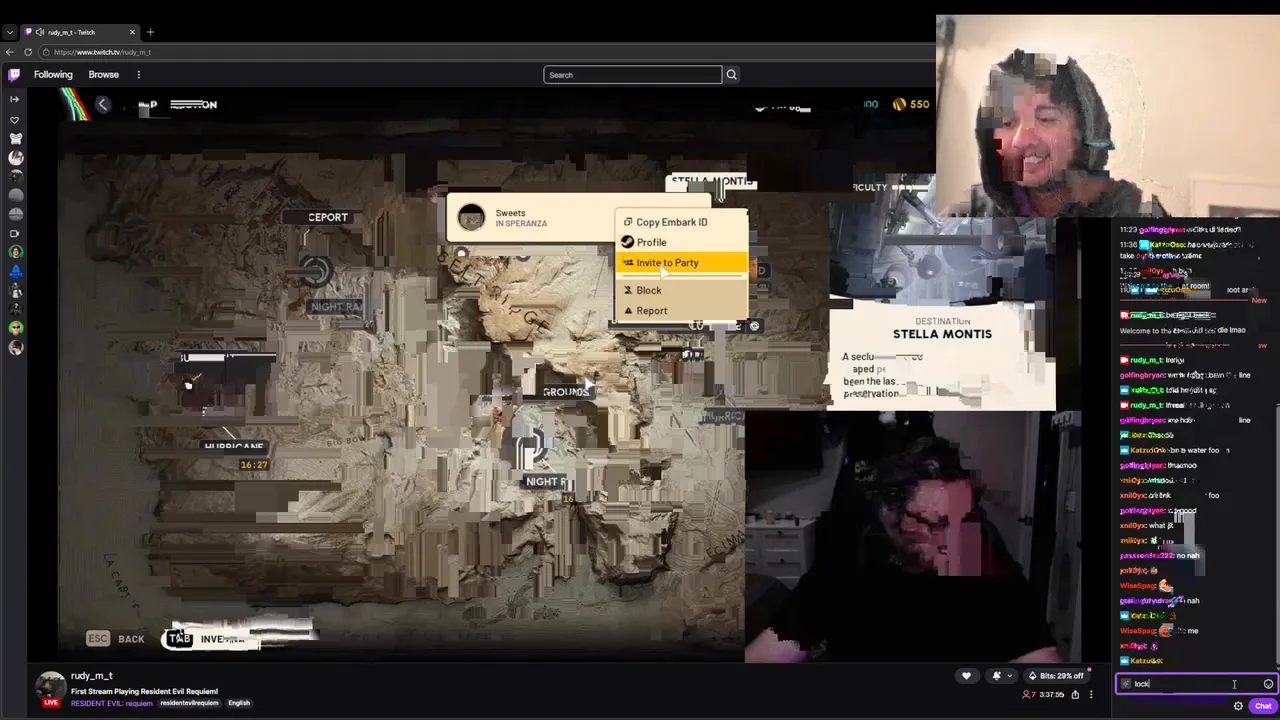
Task: Open the Browse page
Action: pos(103,75)
